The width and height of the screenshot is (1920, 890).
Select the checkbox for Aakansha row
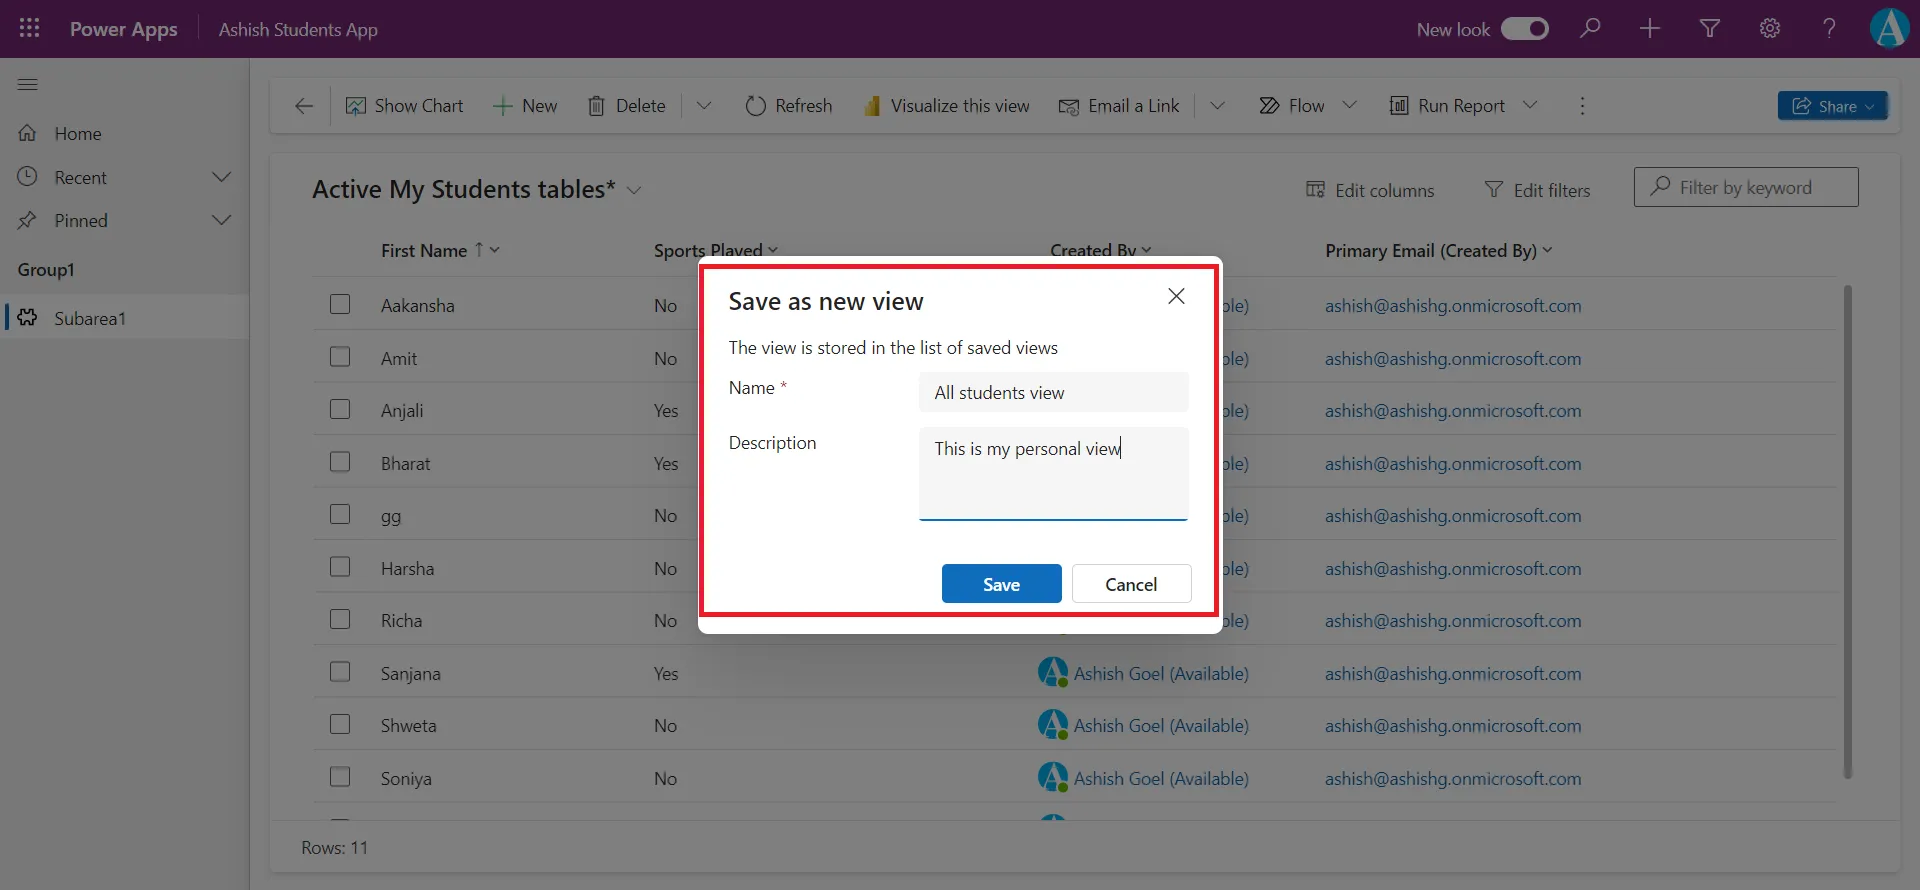340,304
